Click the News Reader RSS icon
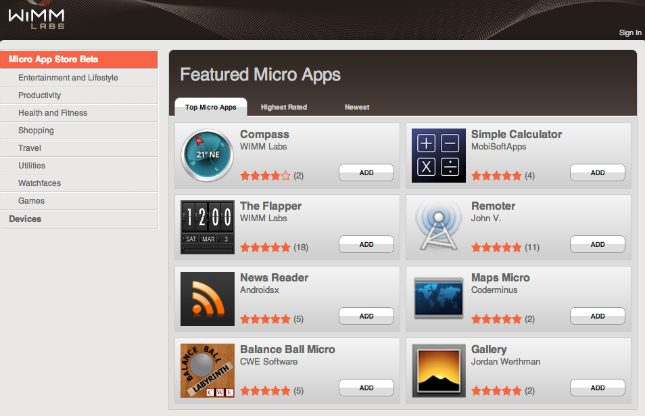Viewport: 645px width, 416px height. click(x=207, y=299)
